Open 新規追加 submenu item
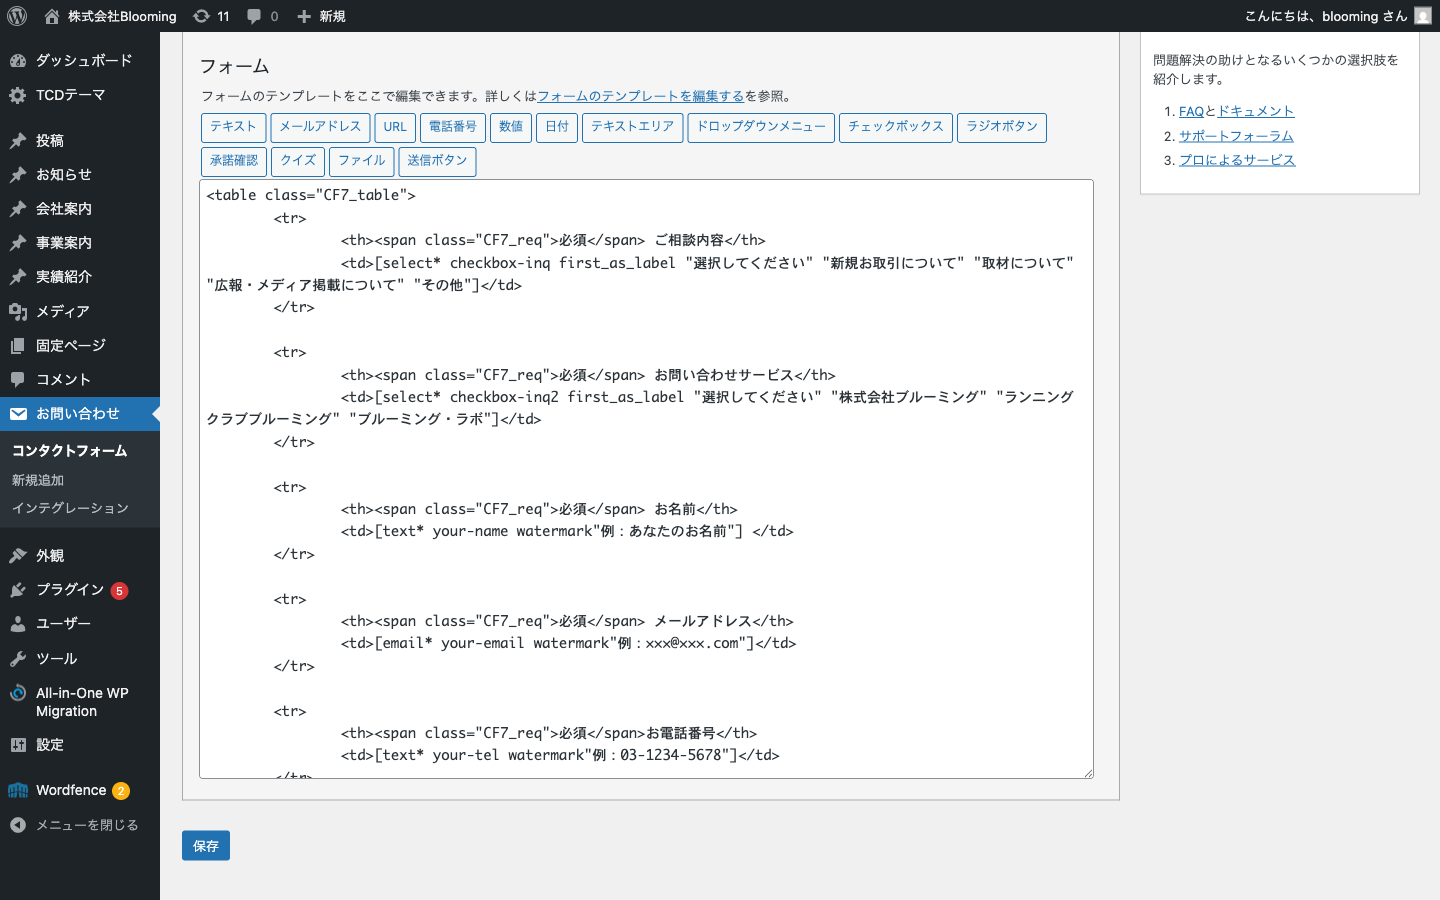The width and height of the screenshot is (1440, 900). [x=38, y=480]
